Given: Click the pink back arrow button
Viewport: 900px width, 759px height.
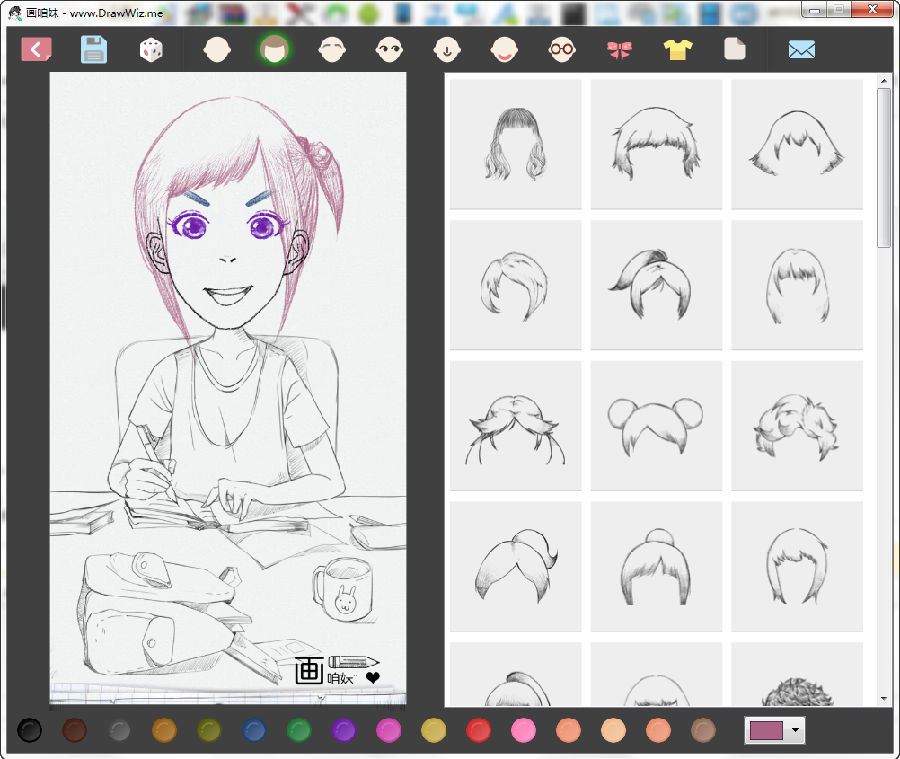Looking at the screenshot, I should coord(36,49).
